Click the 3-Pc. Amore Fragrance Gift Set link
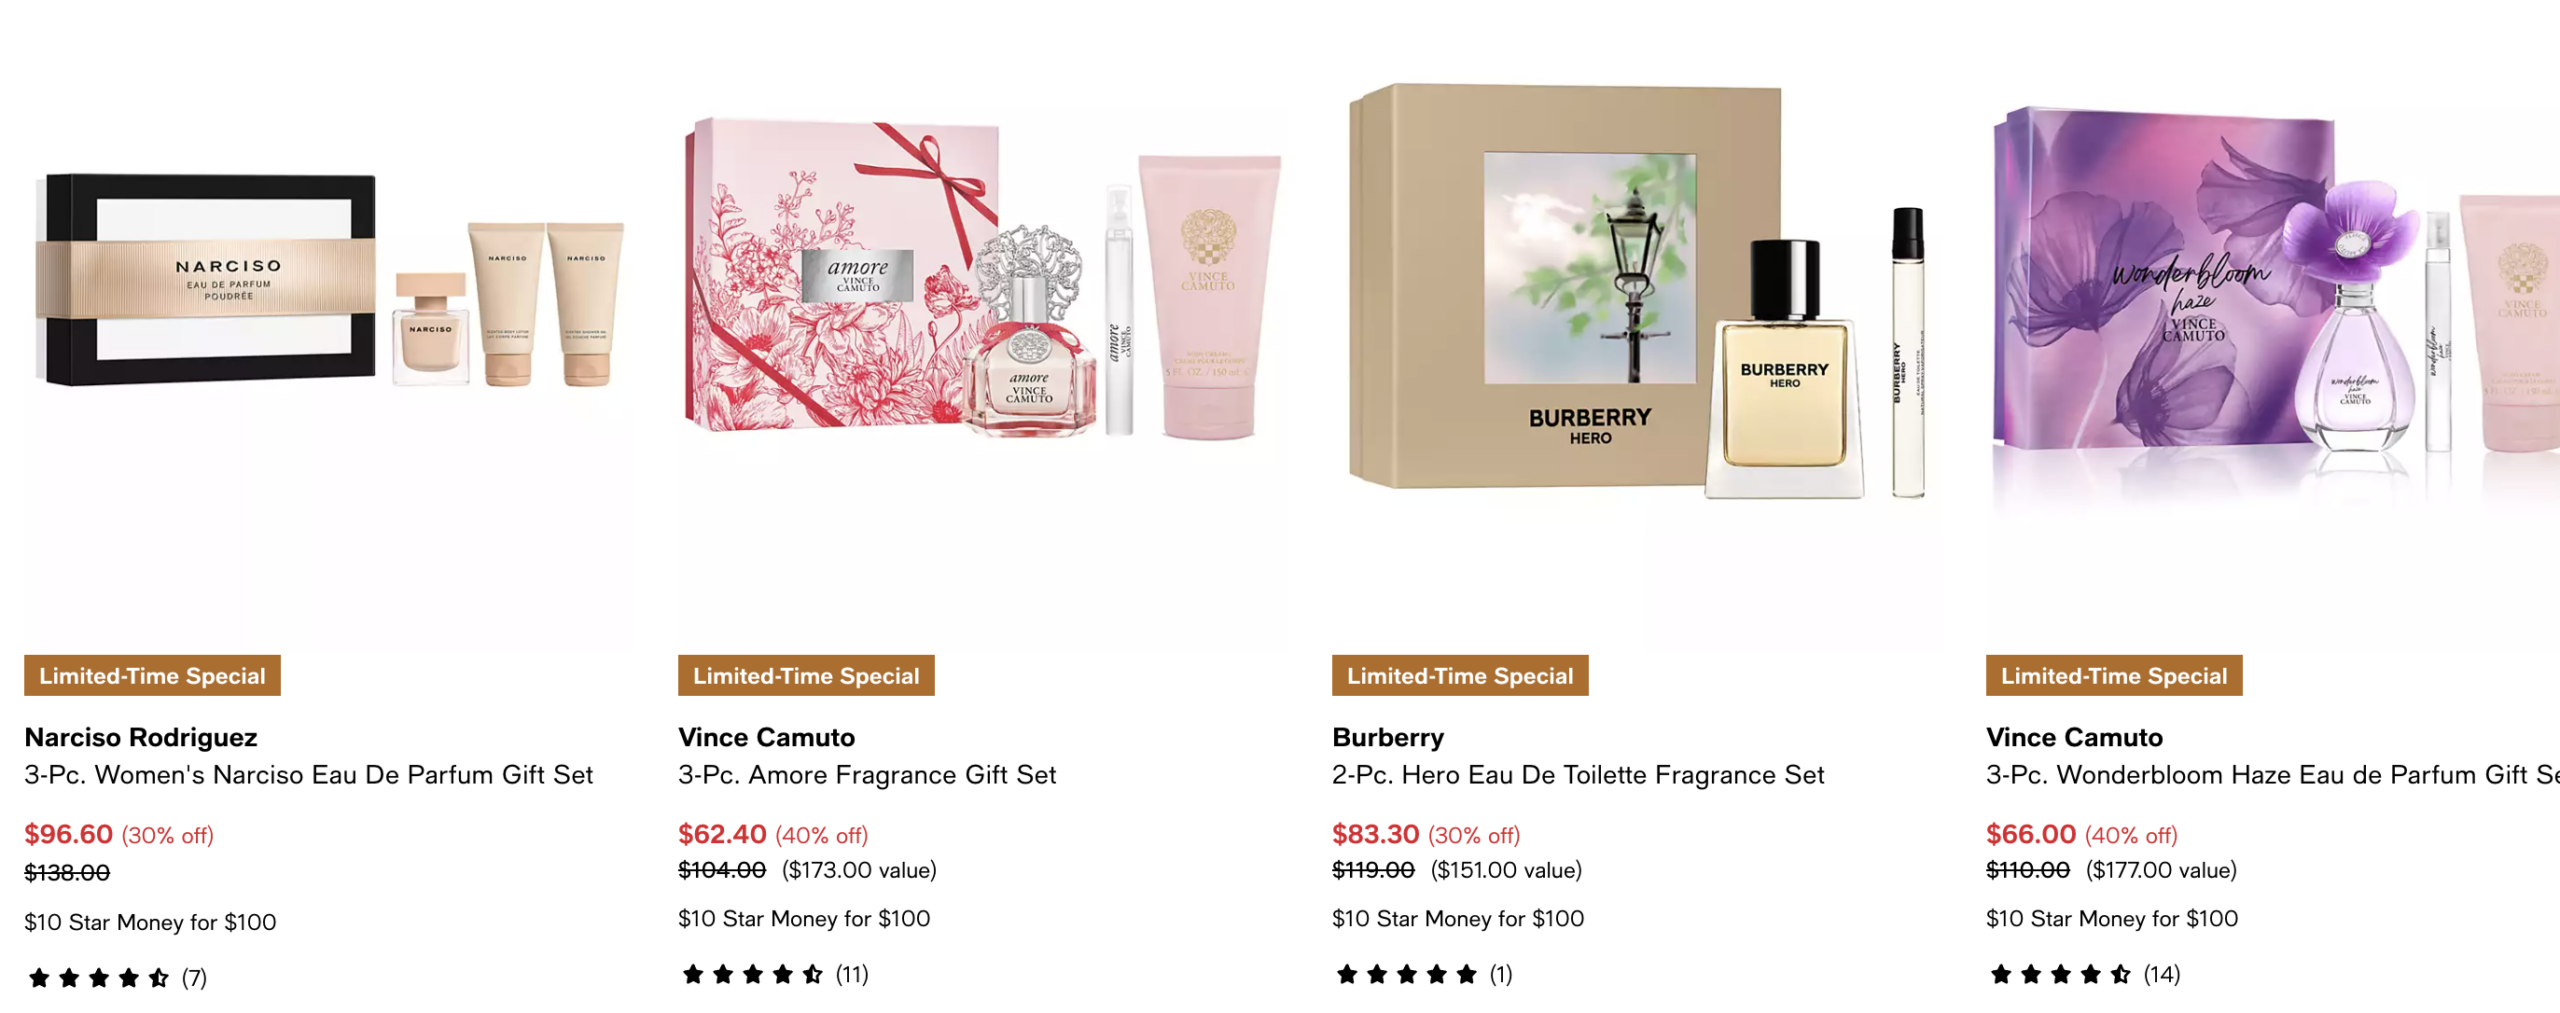Screen dimensions: 2560x1013 [867, 775]
